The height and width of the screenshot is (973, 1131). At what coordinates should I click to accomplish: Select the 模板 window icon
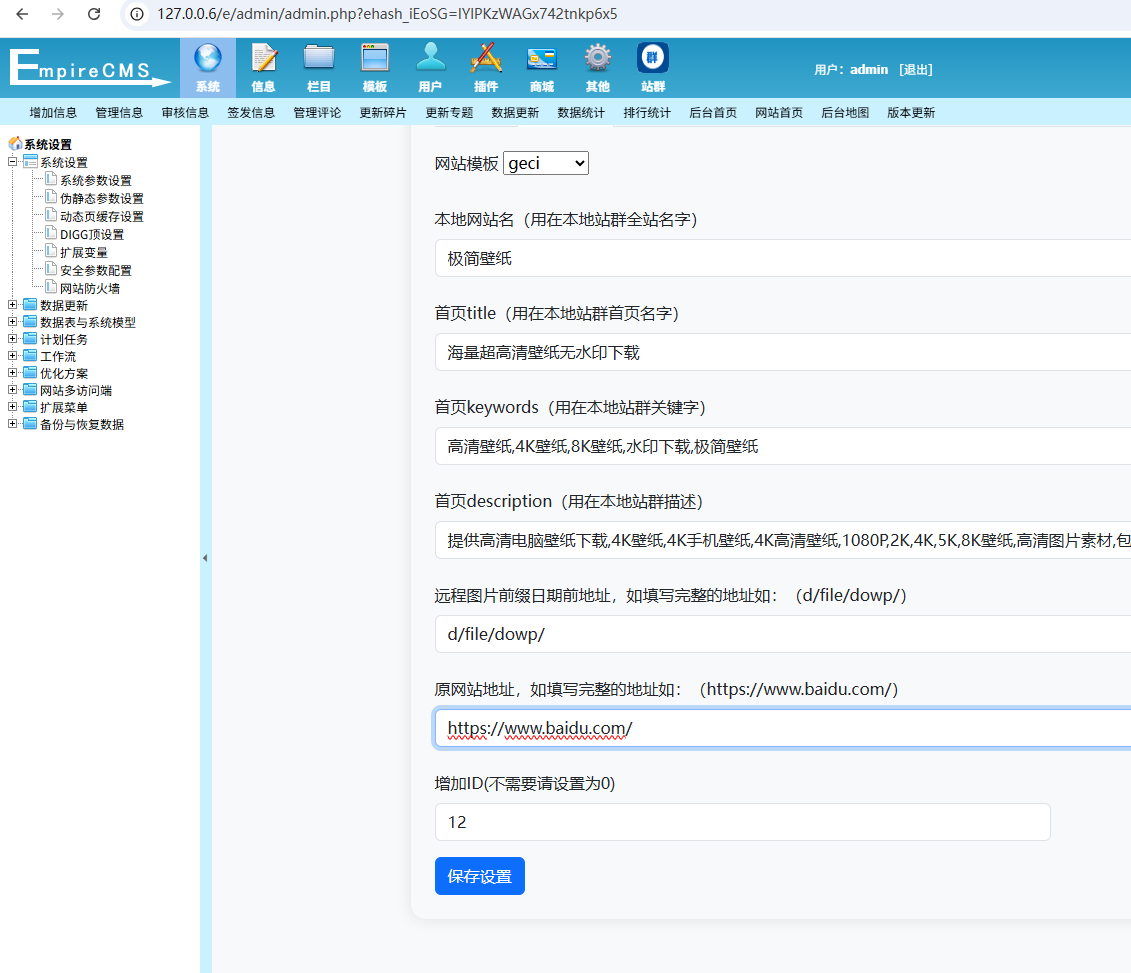point(375,58)
